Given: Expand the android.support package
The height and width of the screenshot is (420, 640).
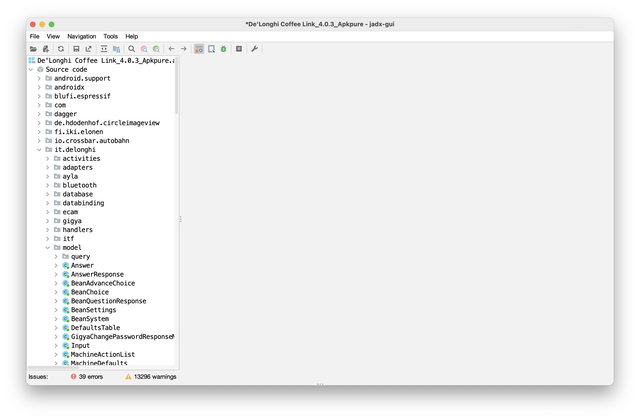Looking at the screenshot, I should click(39, 78).
